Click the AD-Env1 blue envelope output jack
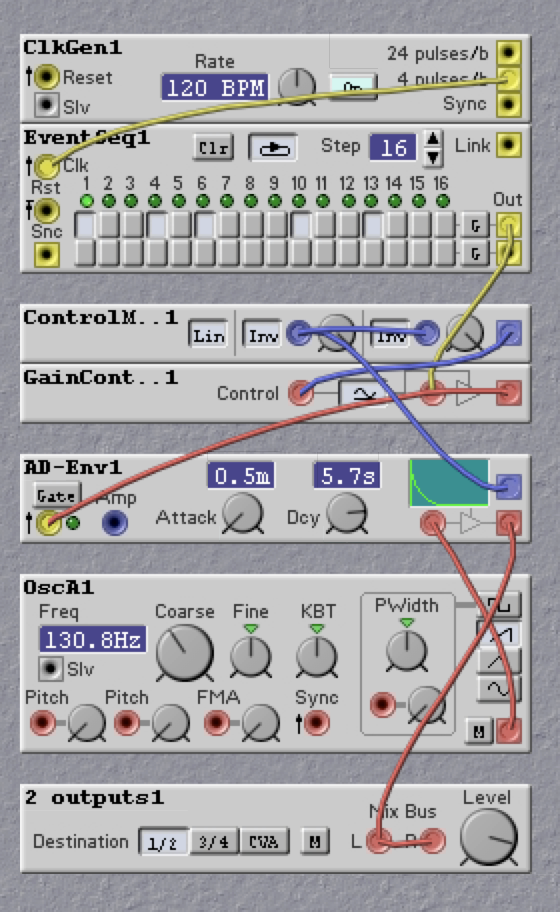Screen dimensions: 560x912 point(509,487)
